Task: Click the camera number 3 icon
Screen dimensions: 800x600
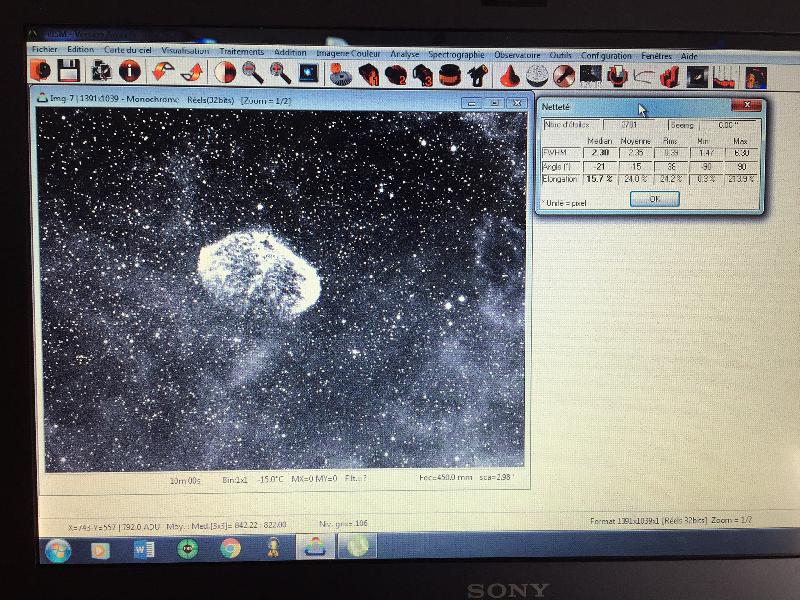Action: [423, 75]
